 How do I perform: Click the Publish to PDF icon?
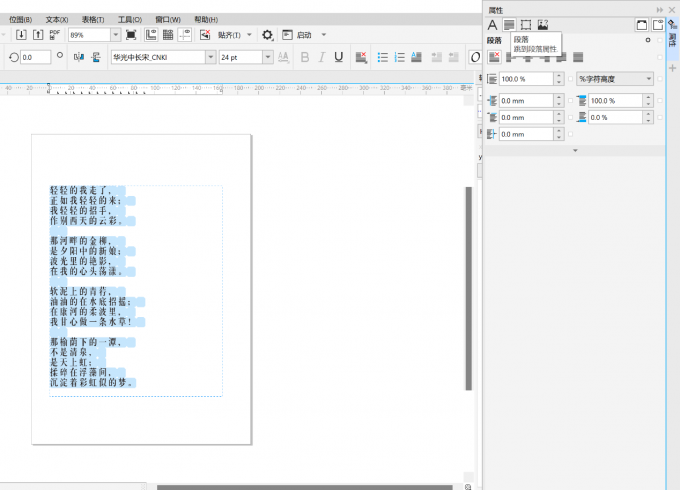pyautogui.click(x=55, y=35)
